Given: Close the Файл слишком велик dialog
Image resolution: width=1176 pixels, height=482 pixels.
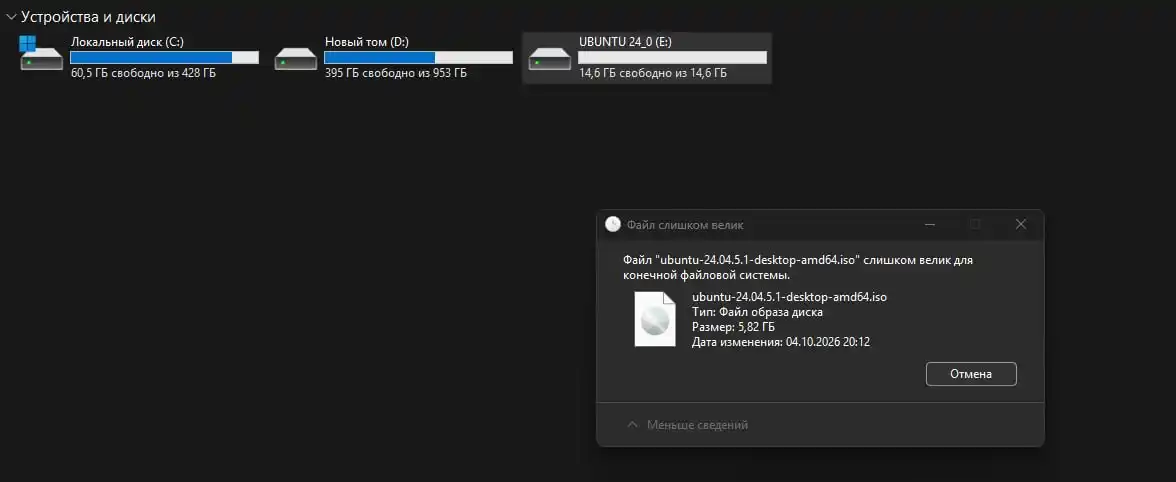Looking at the screenshot, I should pyautogui.click(x=1020, y=224).
